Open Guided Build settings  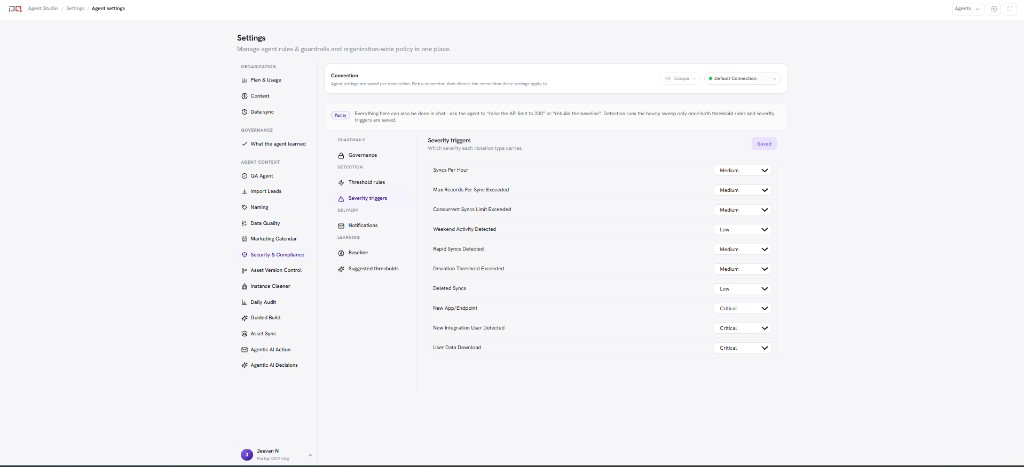261,318
